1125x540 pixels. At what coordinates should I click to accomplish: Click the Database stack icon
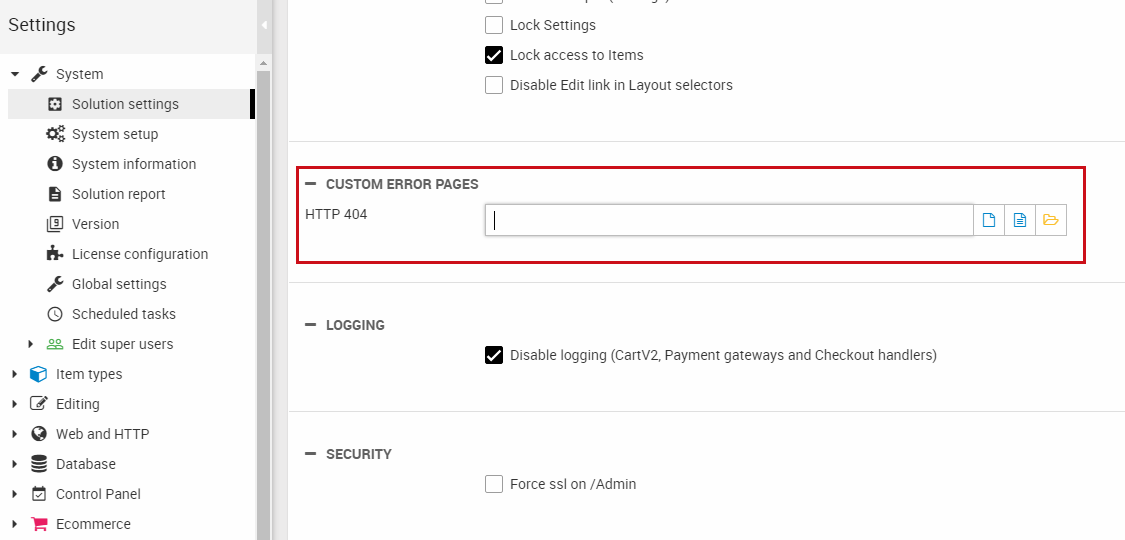tap(39, 464)
